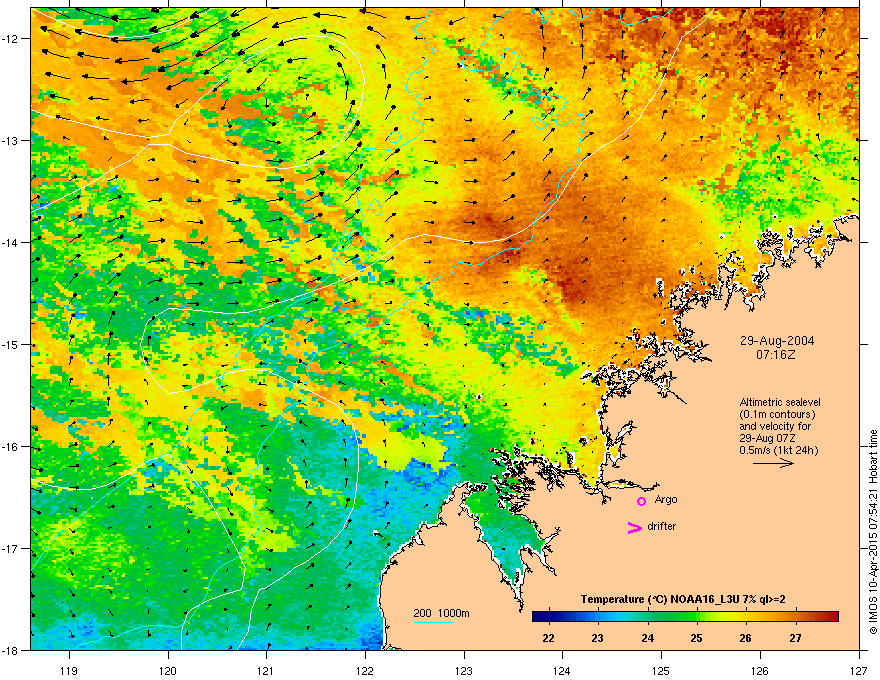Click the magenta drifter arrowhead legend marker

(634, 527)
